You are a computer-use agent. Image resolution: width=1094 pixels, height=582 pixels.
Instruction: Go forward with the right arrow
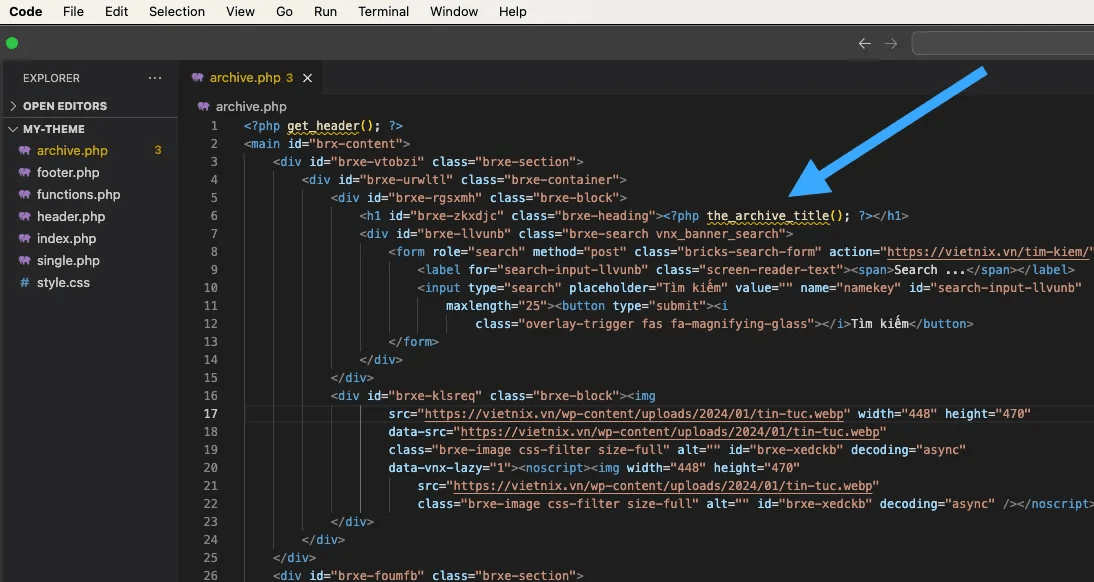tap(891, 43)
